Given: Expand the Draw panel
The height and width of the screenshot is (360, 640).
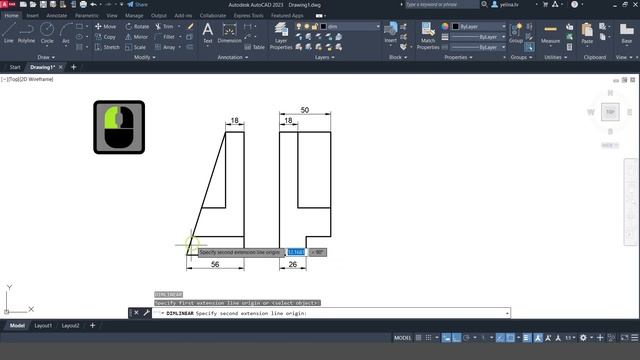Looking at the screenshot, I should [46, 58].
